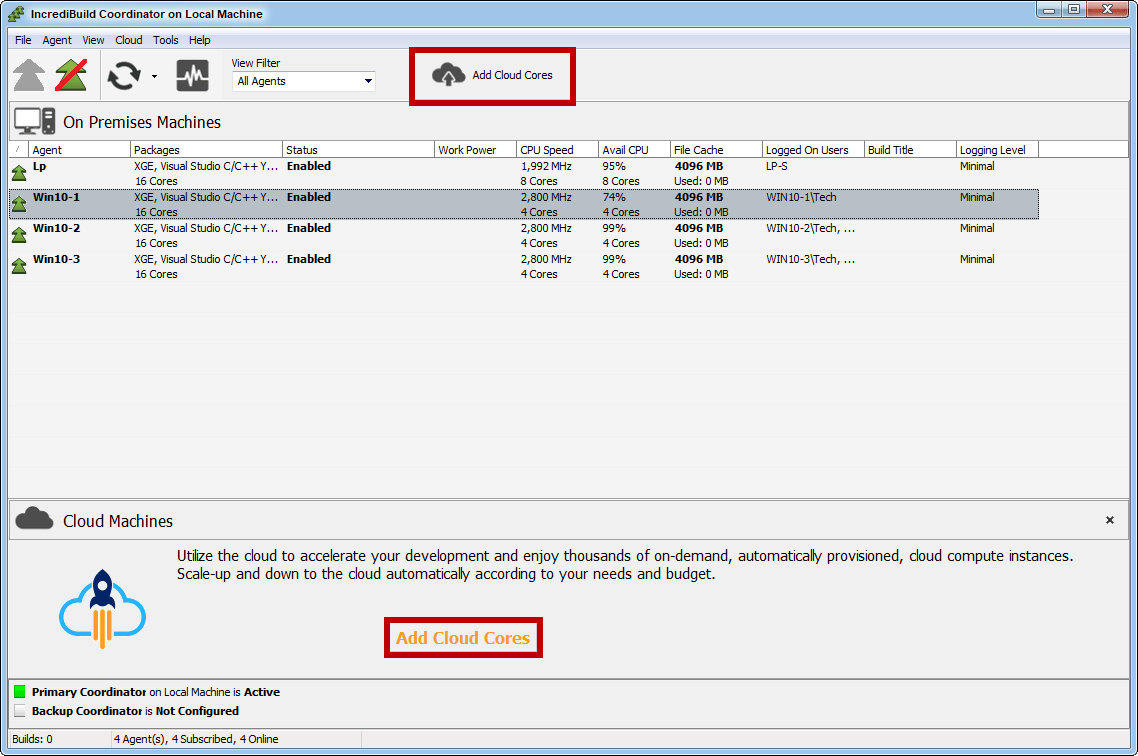Open the Build Monitor waveform icon
Screen dimensions: 1138x756
coord(192,75)
